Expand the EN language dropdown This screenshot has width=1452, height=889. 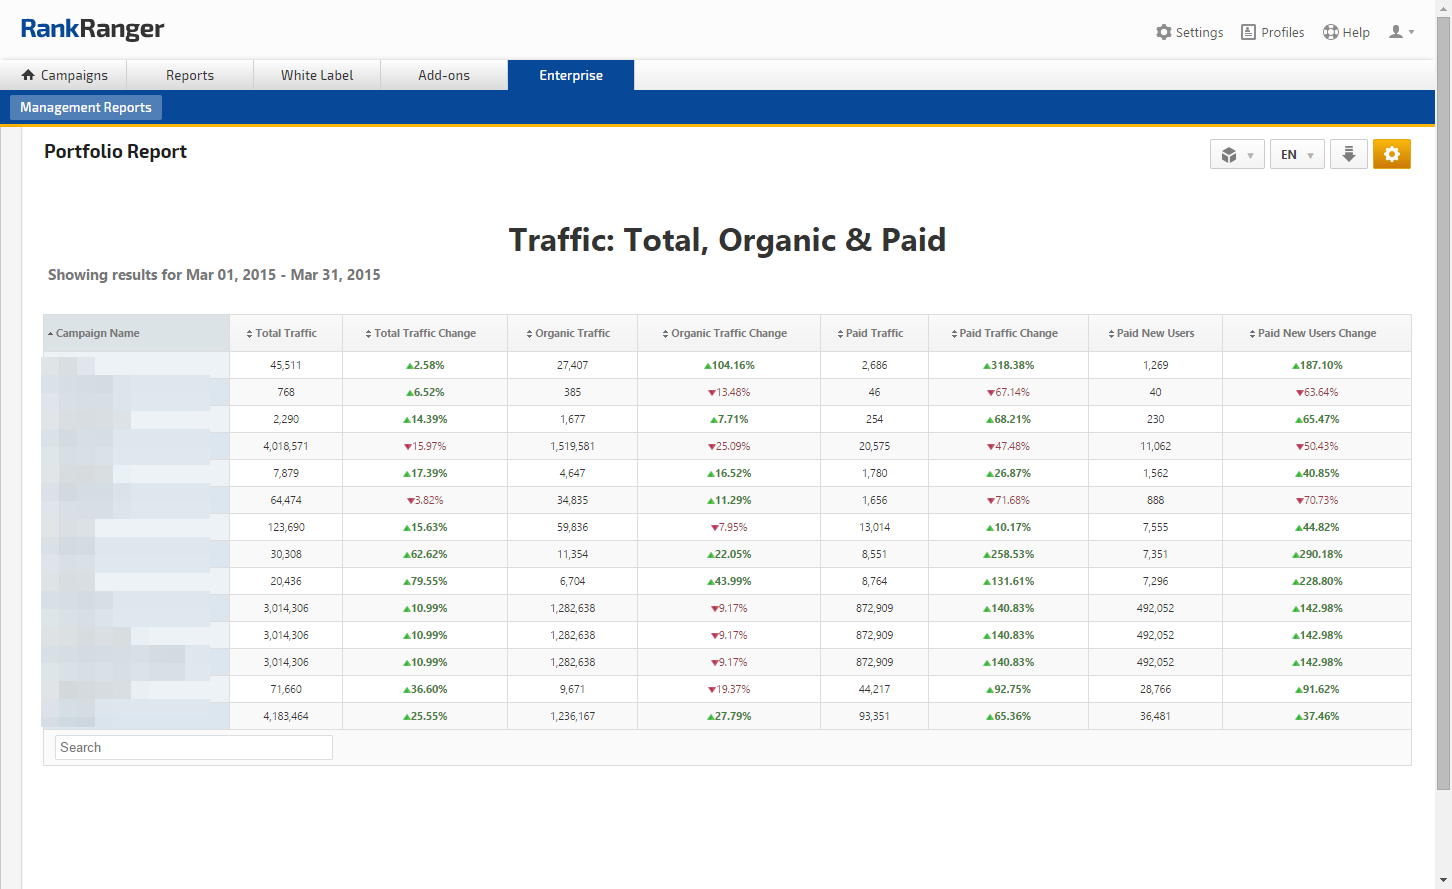point(1297,155)
